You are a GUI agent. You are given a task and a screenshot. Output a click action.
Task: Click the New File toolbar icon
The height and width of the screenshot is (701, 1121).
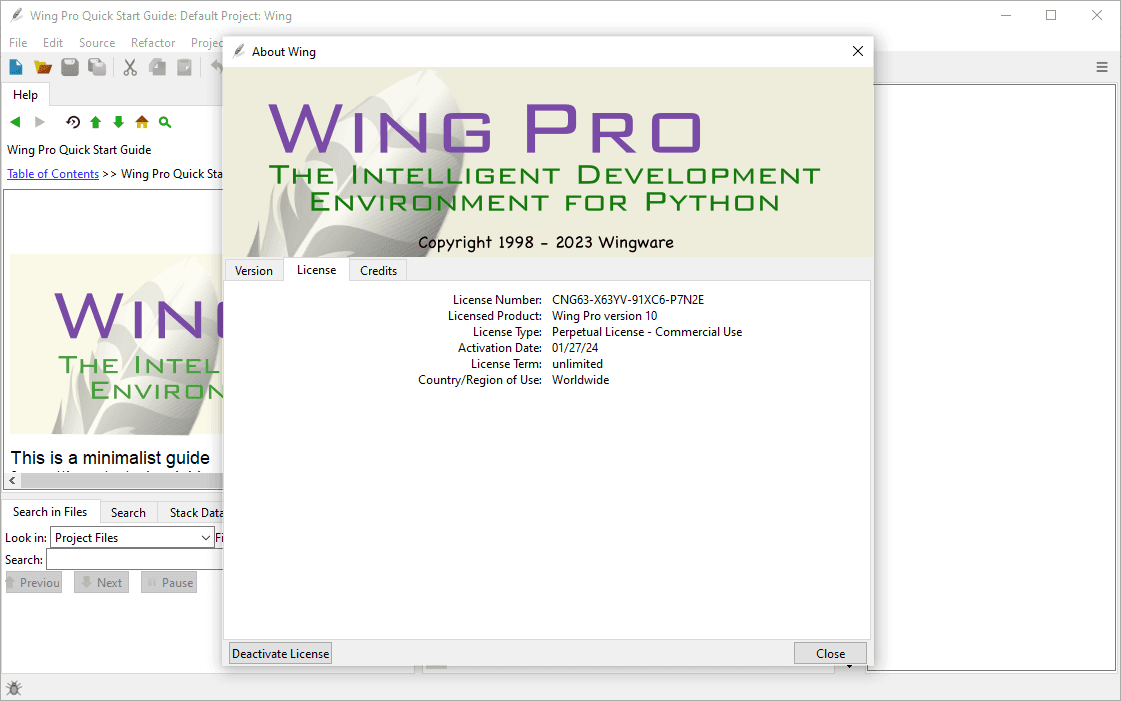point(16,67)
